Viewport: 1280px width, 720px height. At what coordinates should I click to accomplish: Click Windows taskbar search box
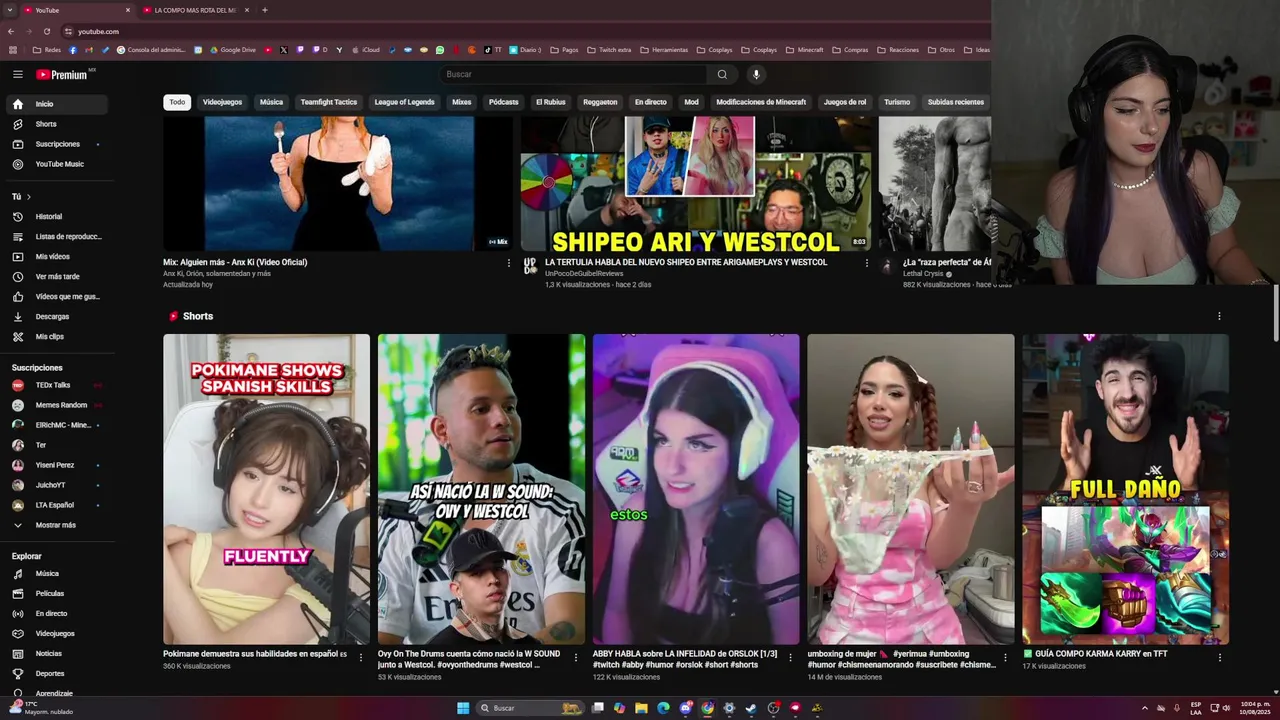[530, 708]
